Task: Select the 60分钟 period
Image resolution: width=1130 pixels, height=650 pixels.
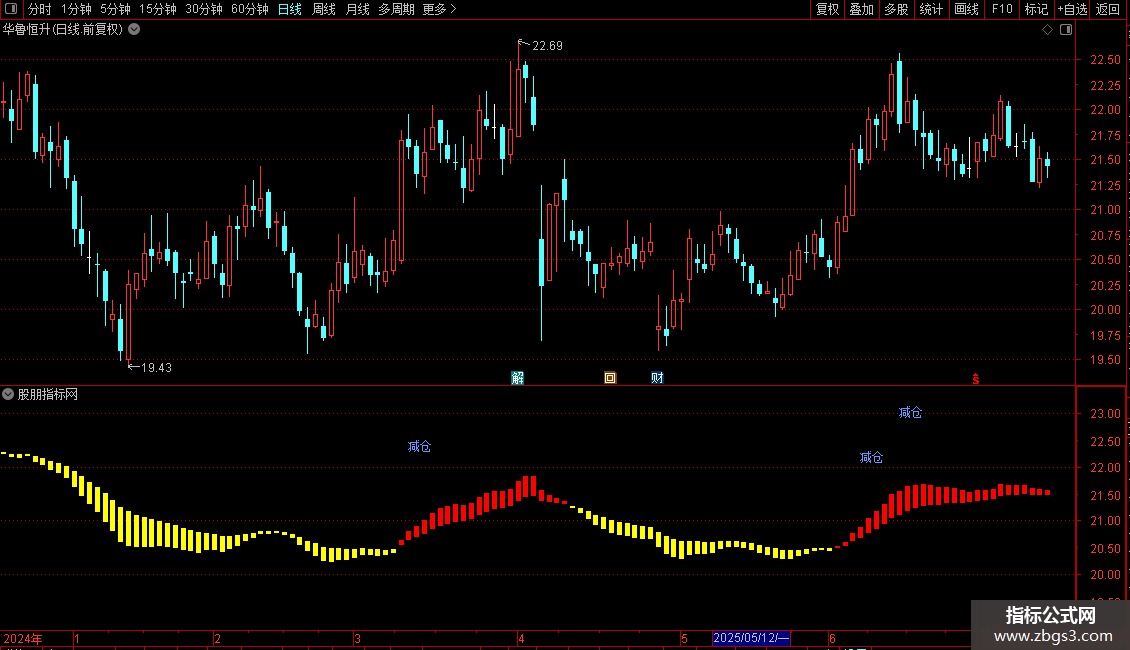Action: click(250, 9)
